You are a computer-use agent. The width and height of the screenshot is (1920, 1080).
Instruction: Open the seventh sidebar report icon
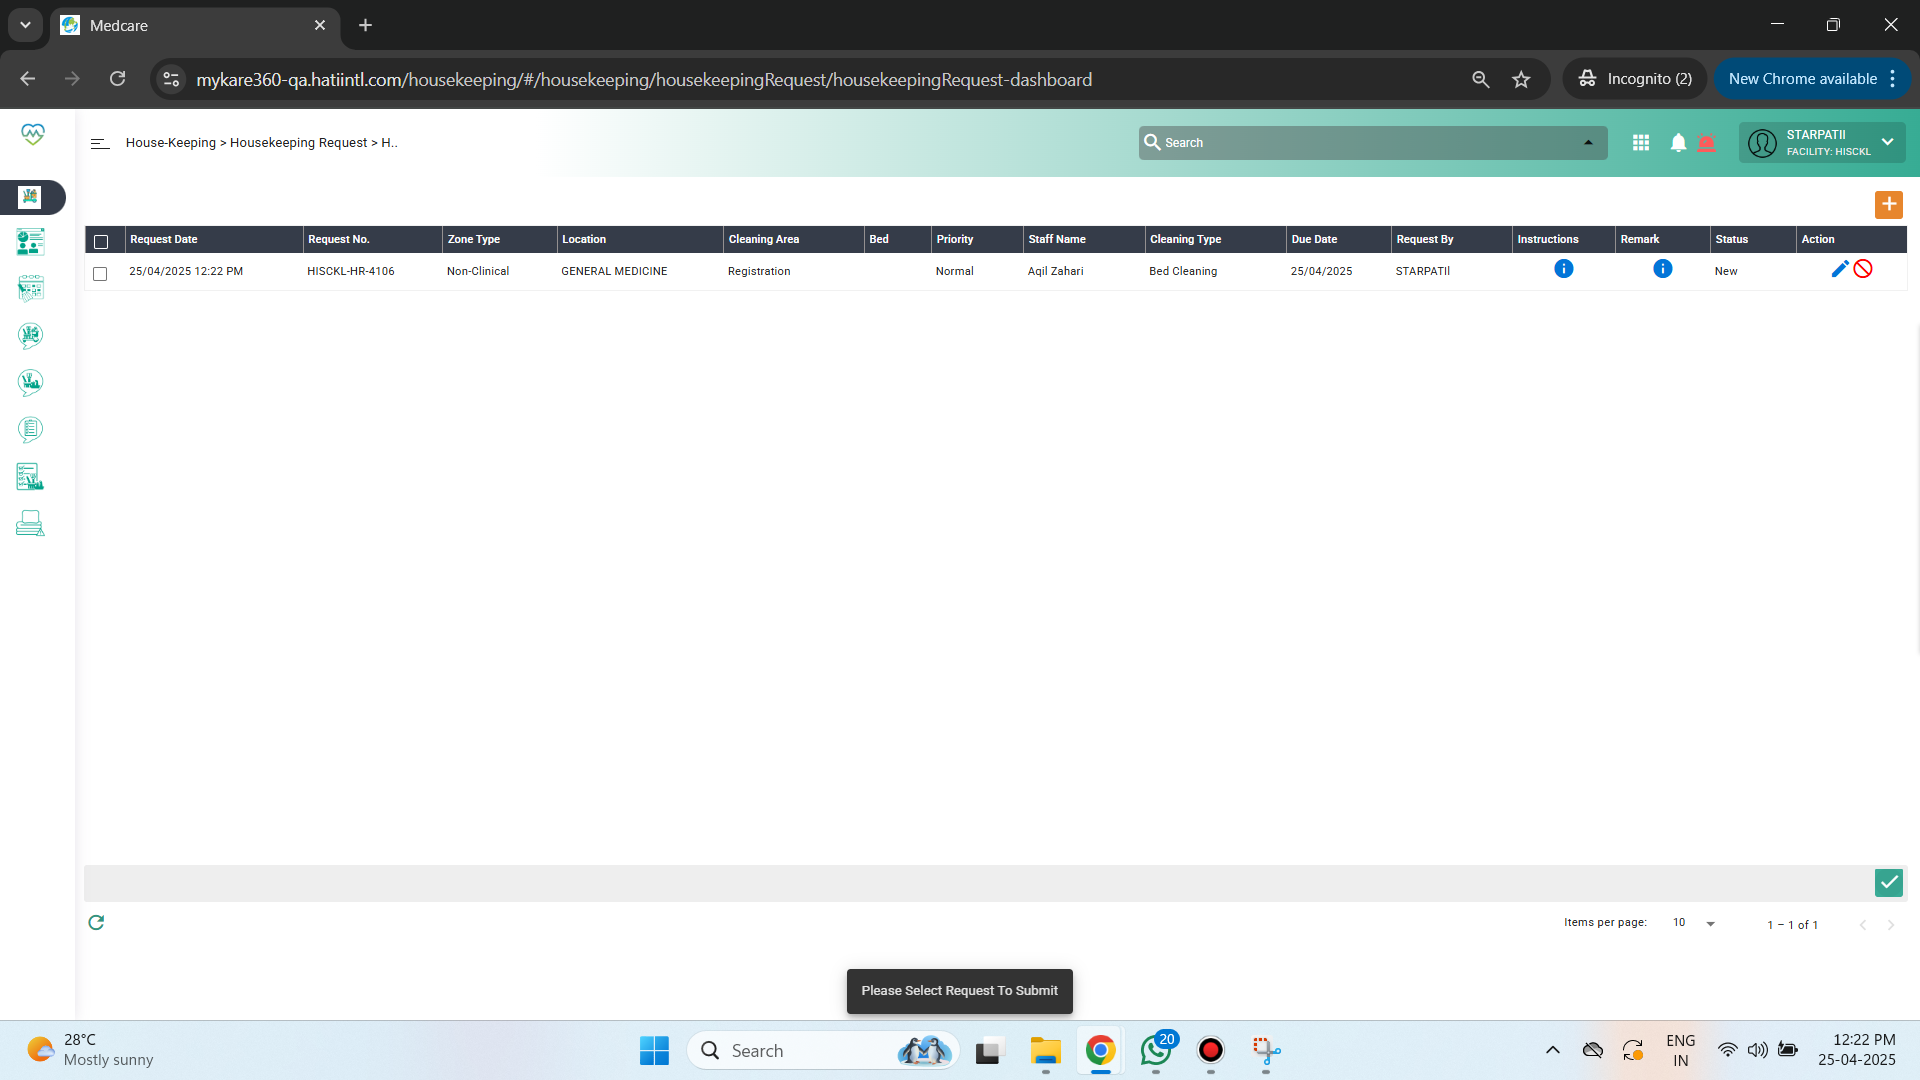pyautogui.click(x=30, y=476)
